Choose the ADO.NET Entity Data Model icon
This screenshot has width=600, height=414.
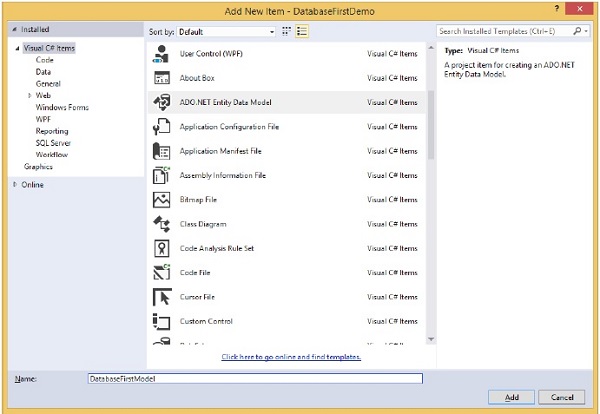point(161,102)
